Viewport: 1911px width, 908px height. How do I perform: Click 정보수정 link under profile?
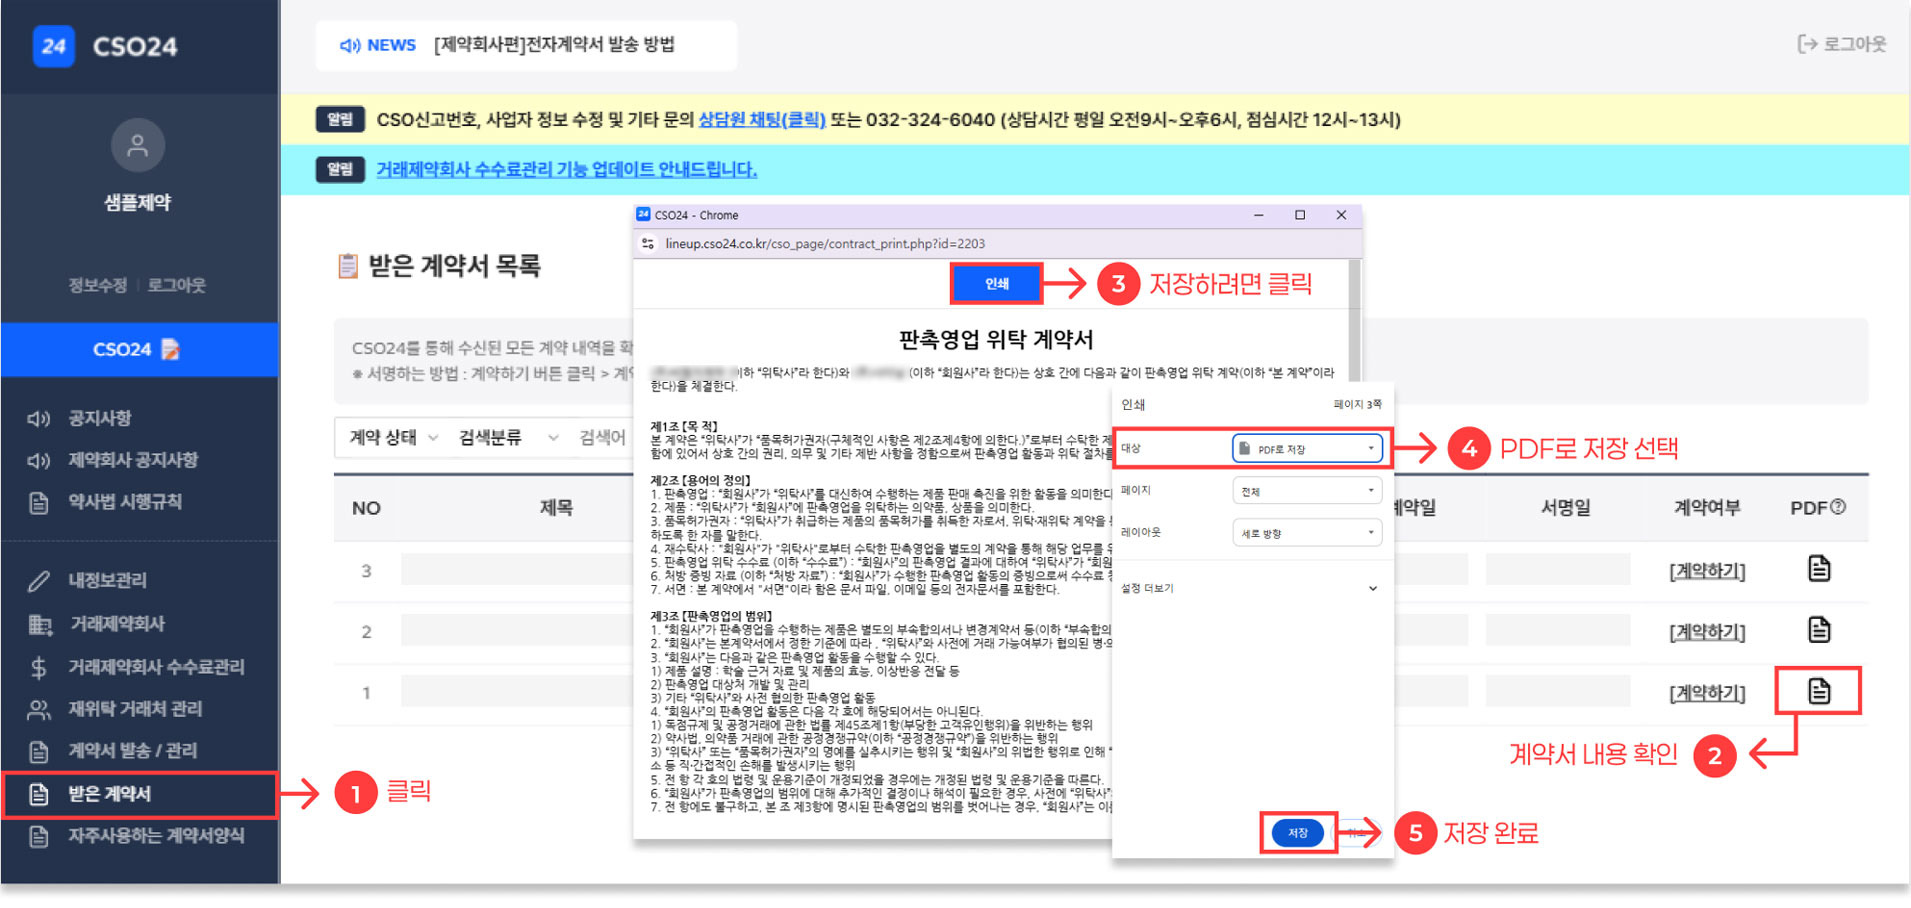click(97, 285)
